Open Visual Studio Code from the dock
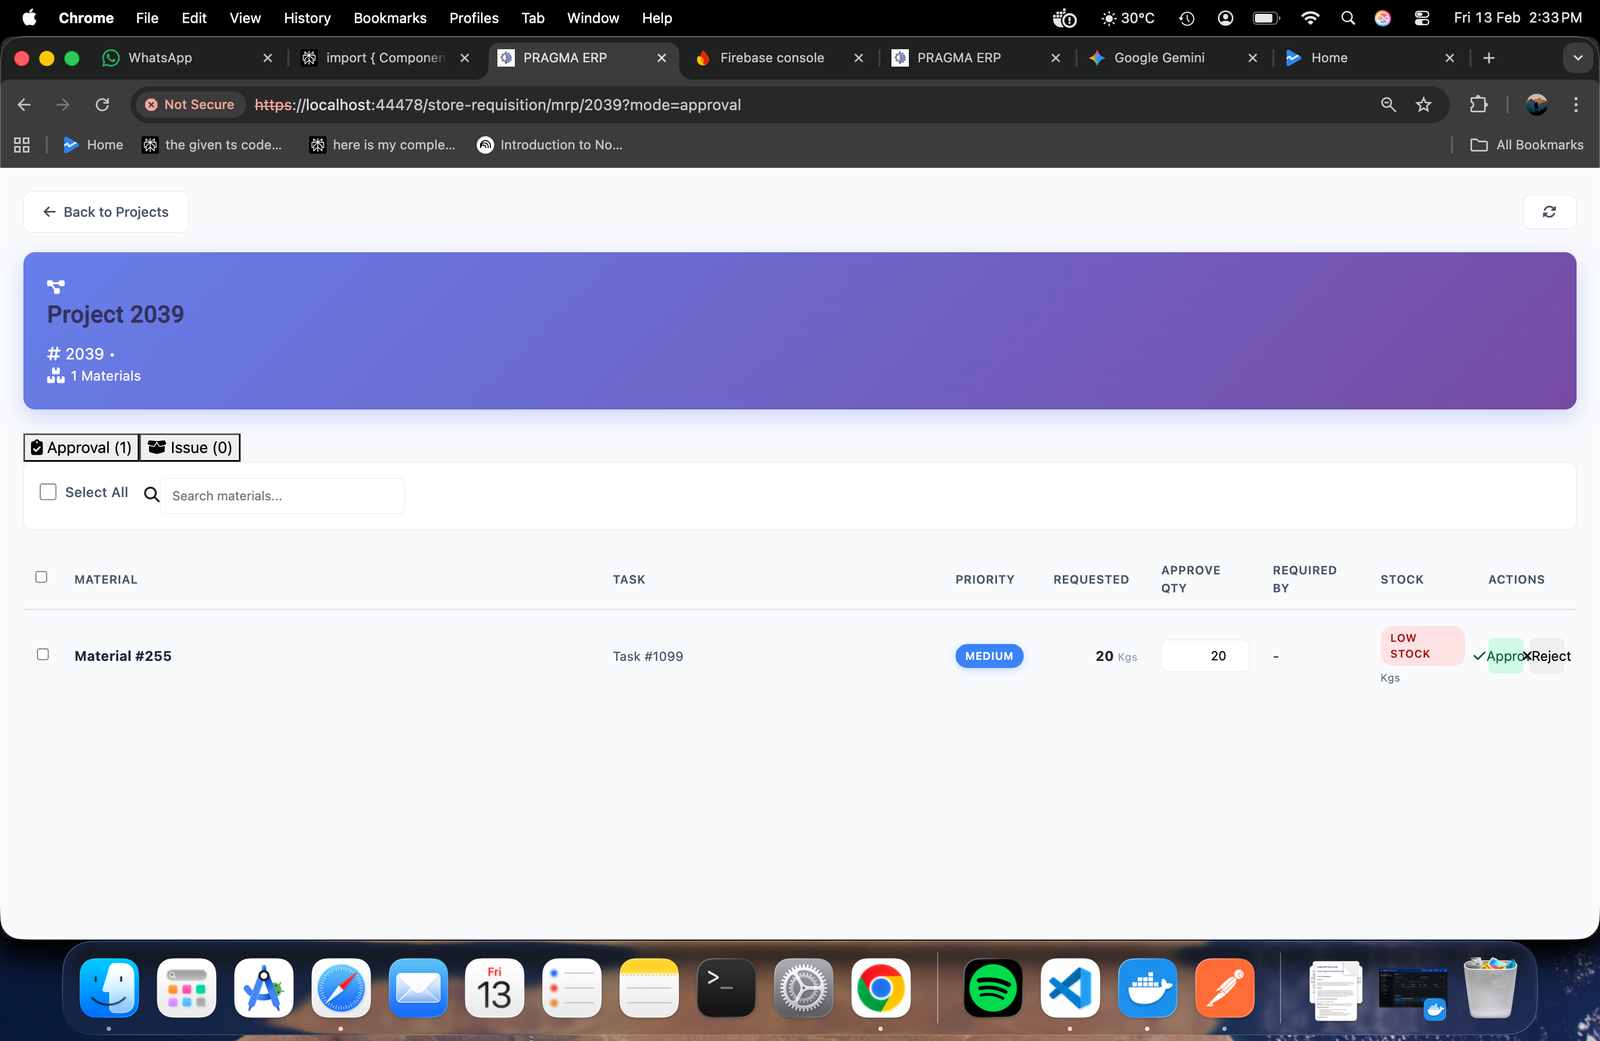The height and width of the screenshot is (1041, 1600). tap(1070, 989)
